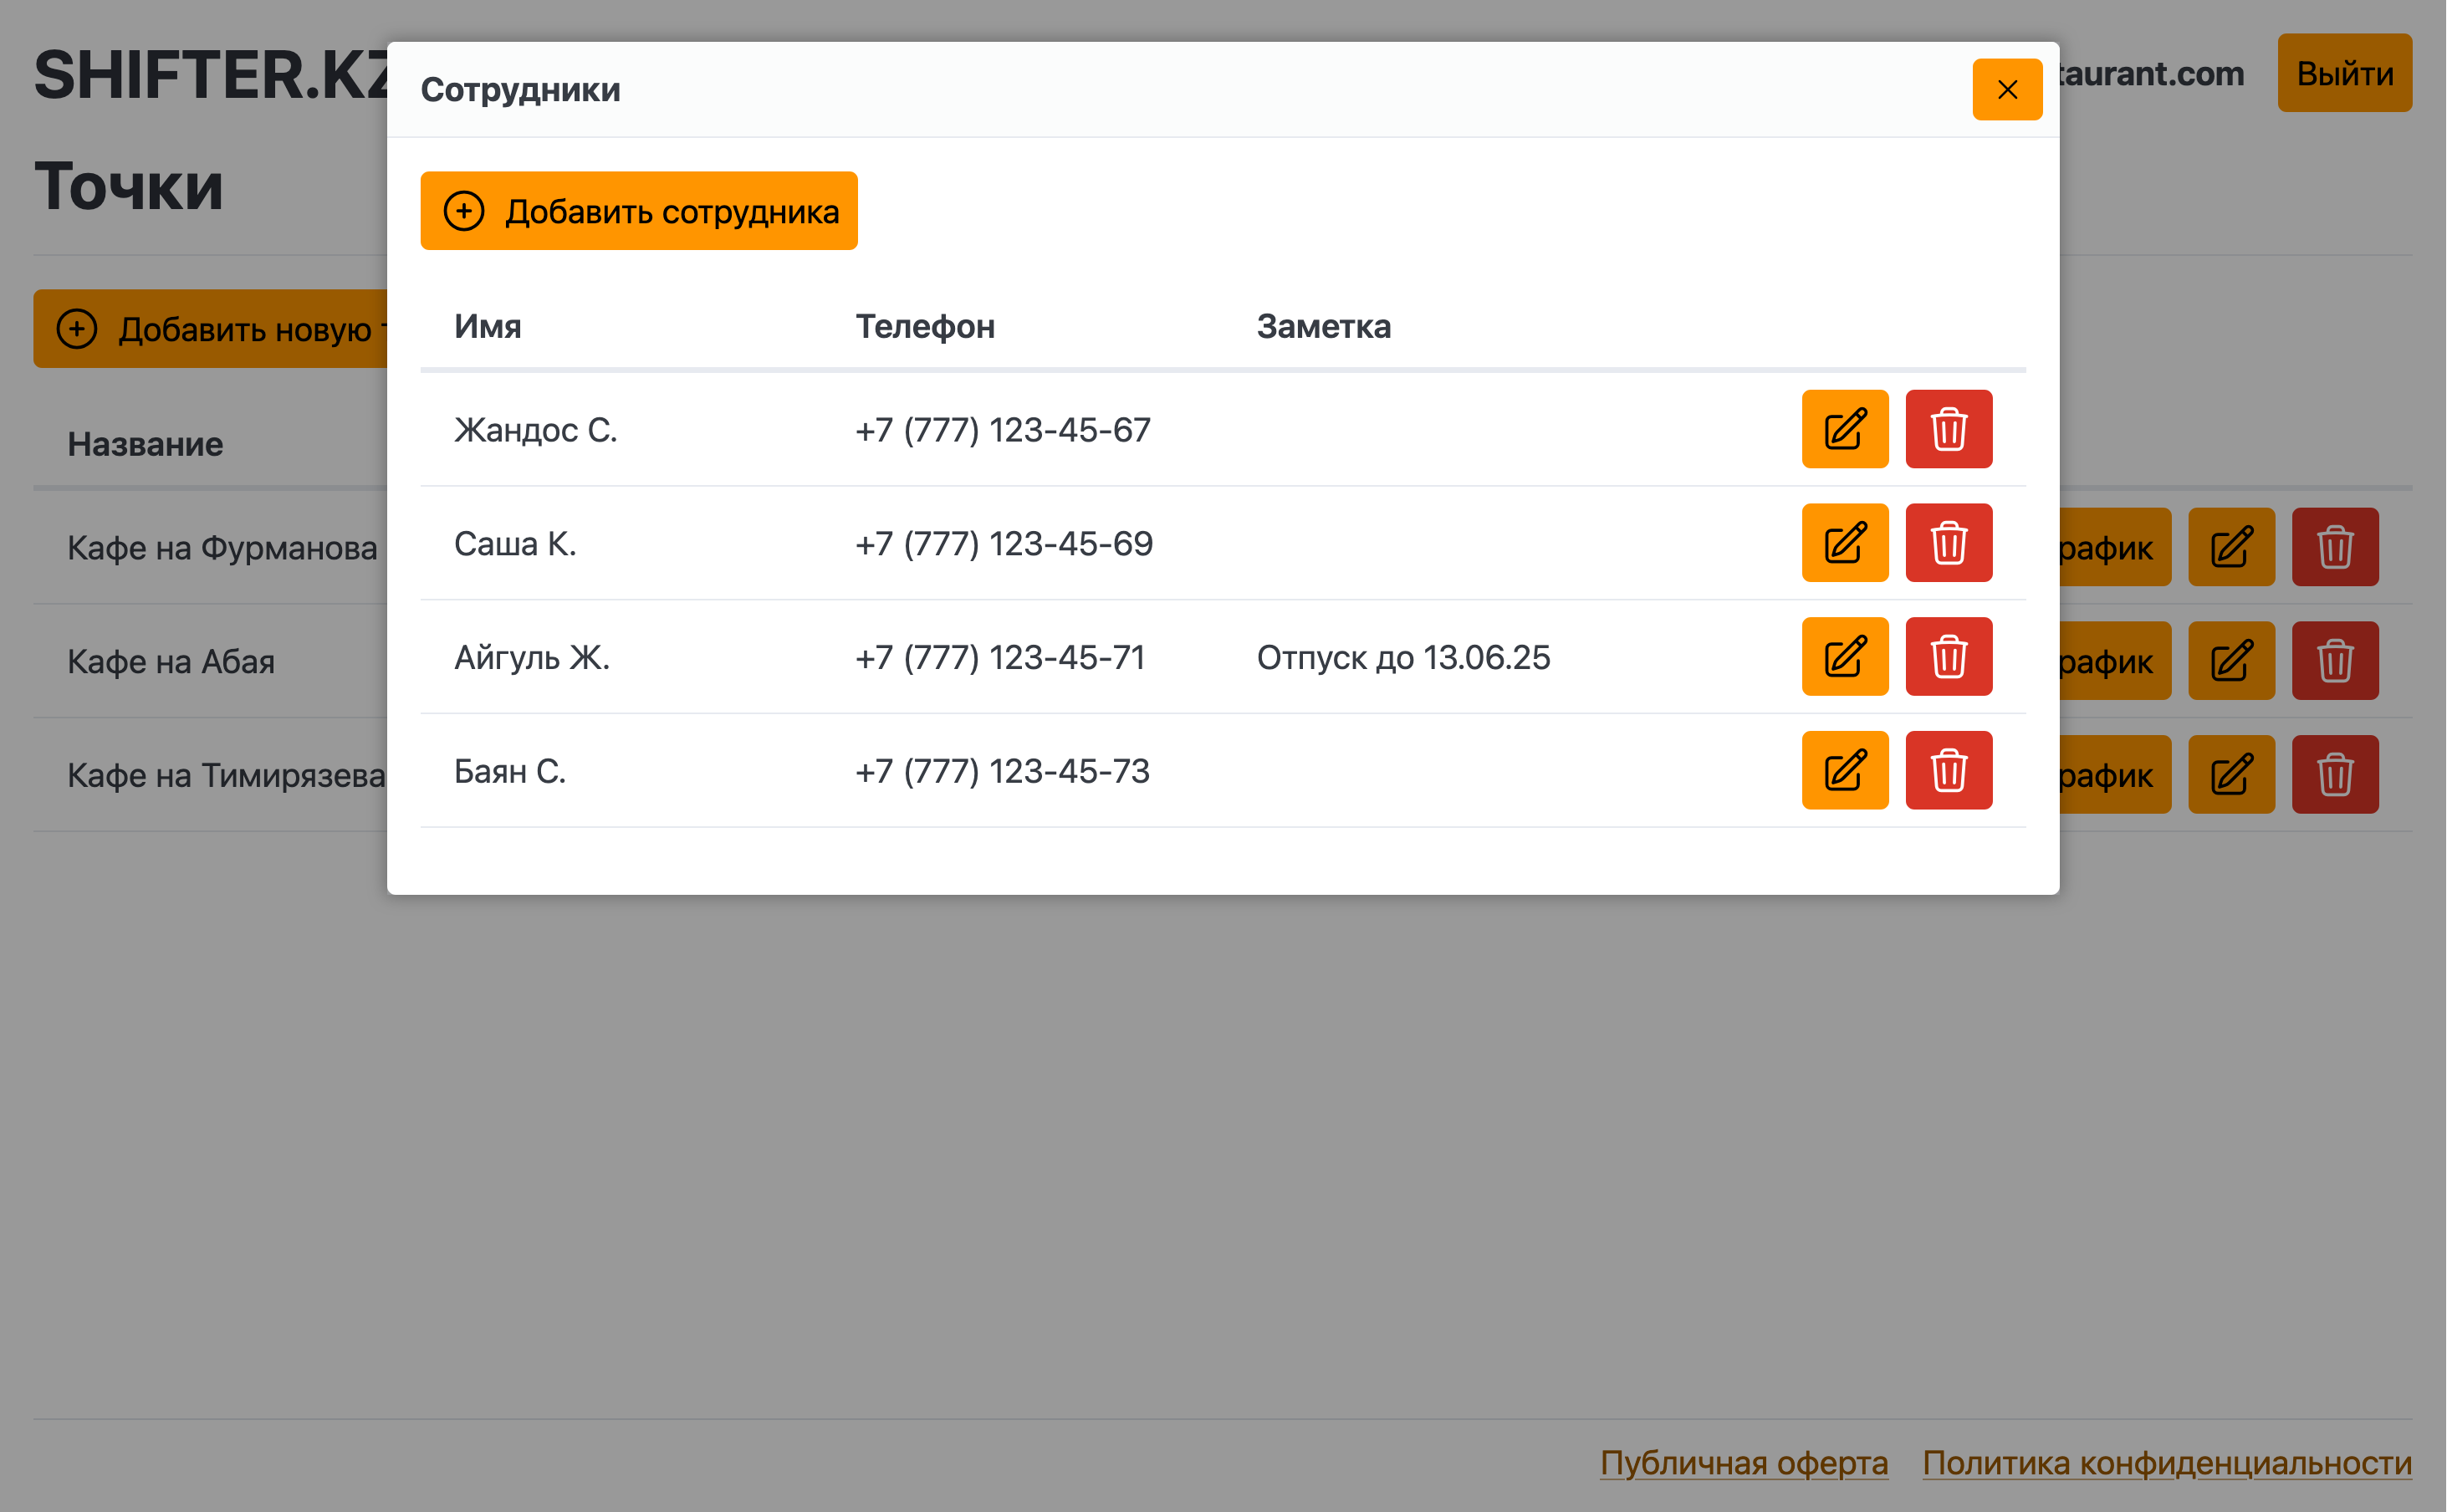Close the Сотрудники dialog
2447x1512 pixels.
coord(2006,90)
